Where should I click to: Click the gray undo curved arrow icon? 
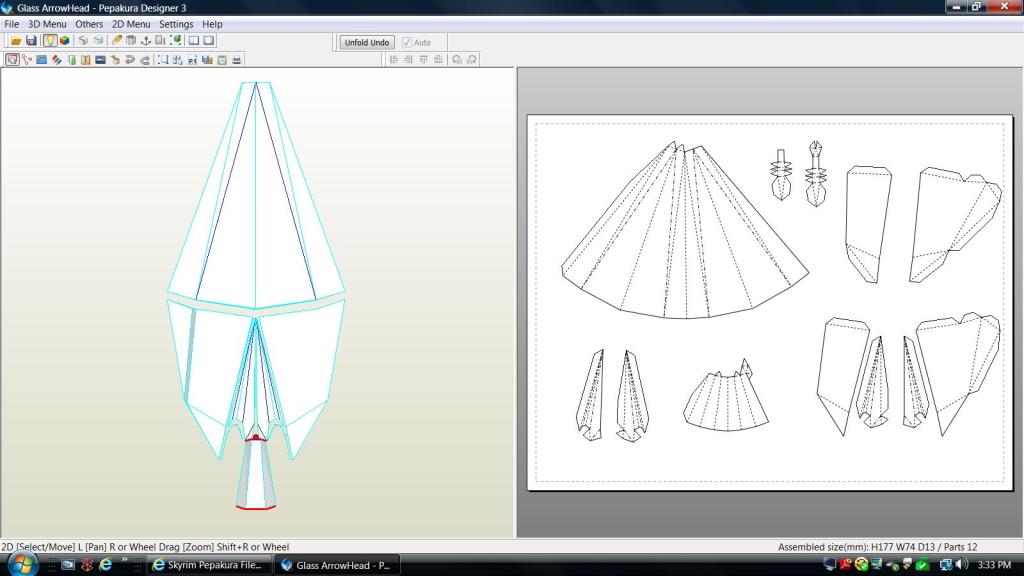tap(130, 60)
